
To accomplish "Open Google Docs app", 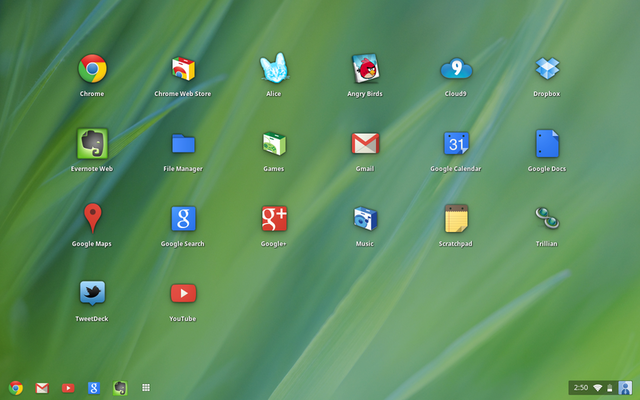I will click(x=547, y=143).
